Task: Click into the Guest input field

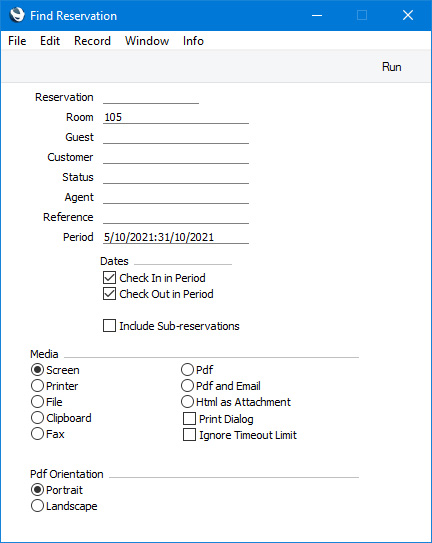Action: tap(176, 137)
